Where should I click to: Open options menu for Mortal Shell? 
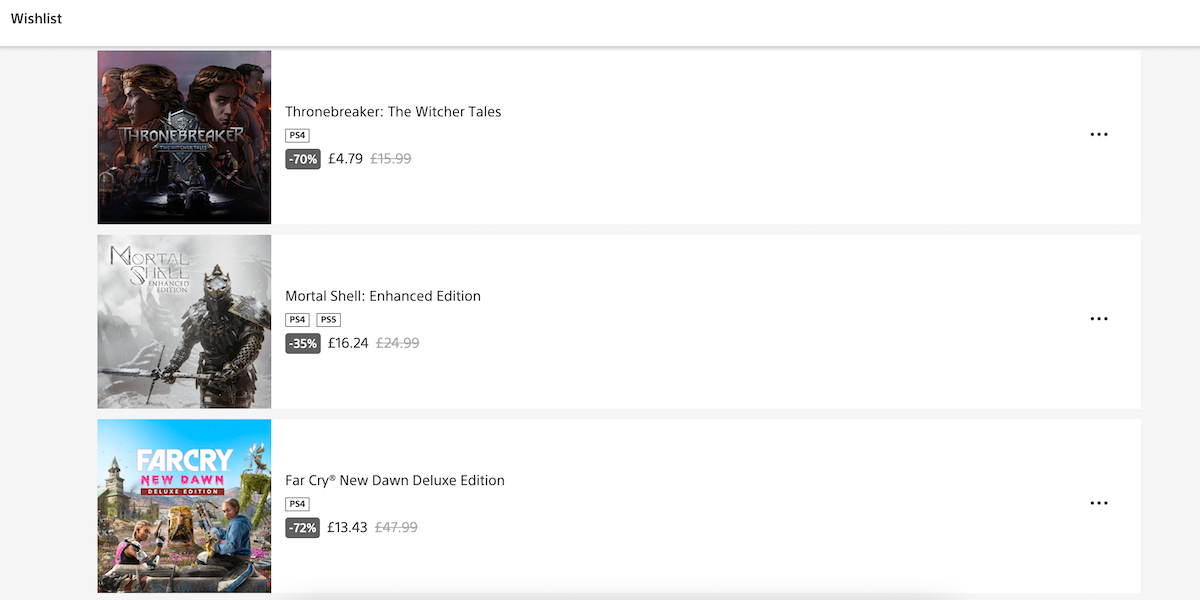coord(1099,318)
